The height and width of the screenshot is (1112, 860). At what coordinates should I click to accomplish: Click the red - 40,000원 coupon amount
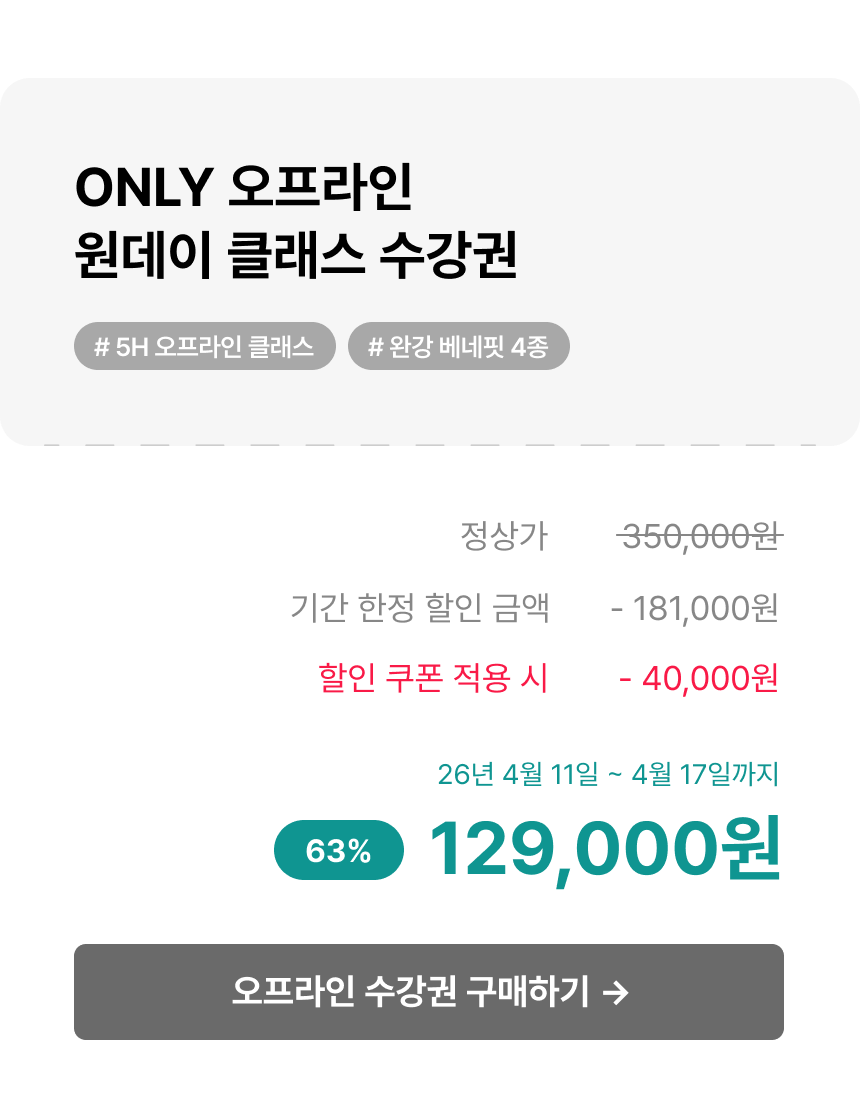698,678
